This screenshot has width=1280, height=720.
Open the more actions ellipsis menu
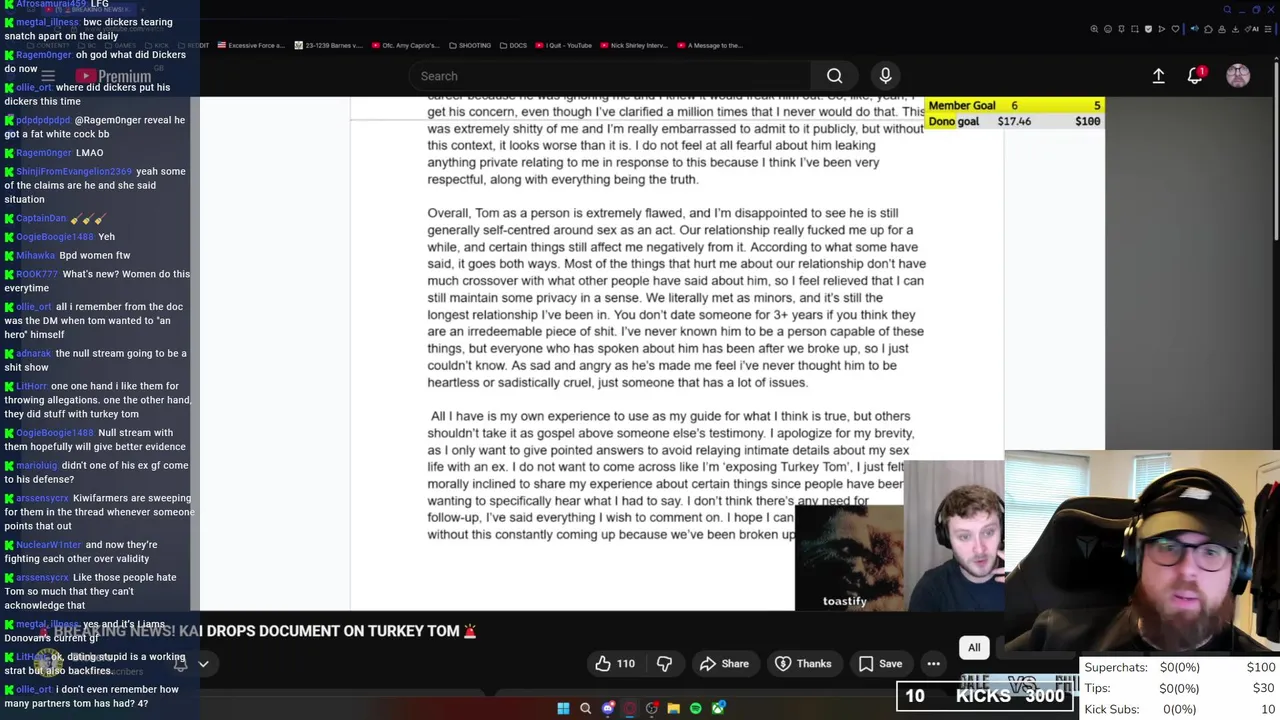[x=933, y=663]
